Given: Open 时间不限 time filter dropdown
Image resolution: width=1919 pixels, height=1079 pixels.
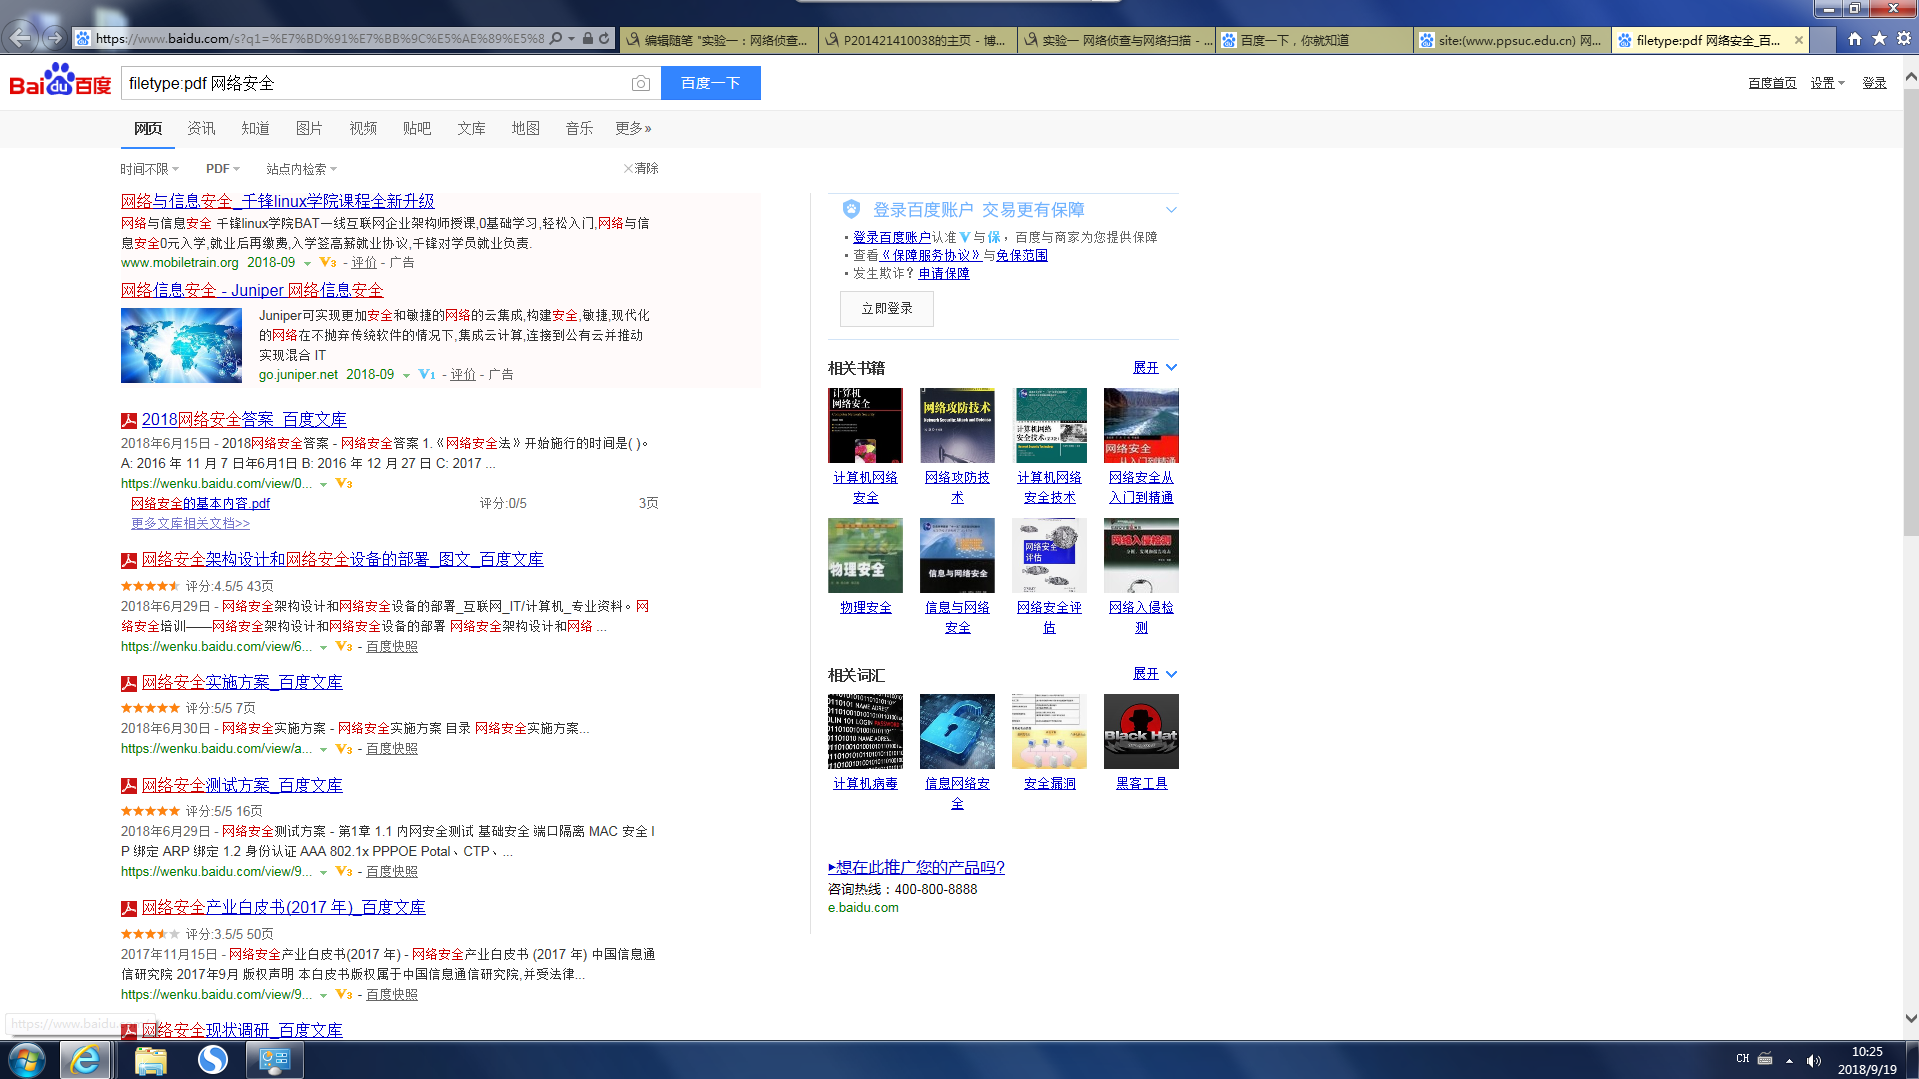Looking at the screenshot, I should point(150,169).
